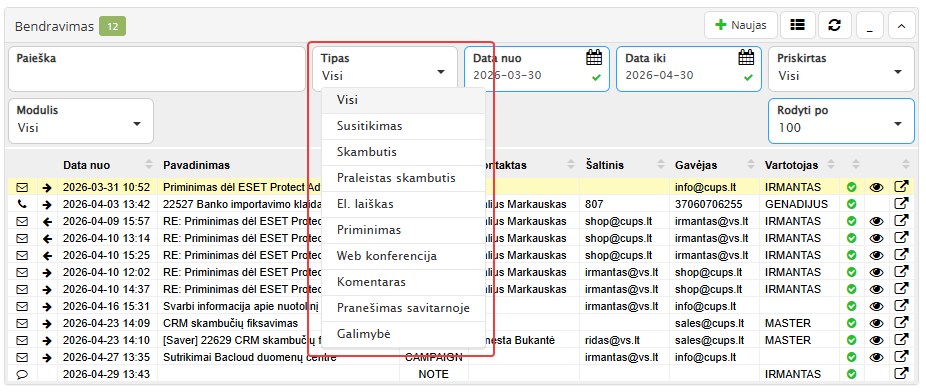Screen dimensions: 926x392
Task: Click green status check on 2026-04-29 13:43 row
Action: (x=851, y=374)
